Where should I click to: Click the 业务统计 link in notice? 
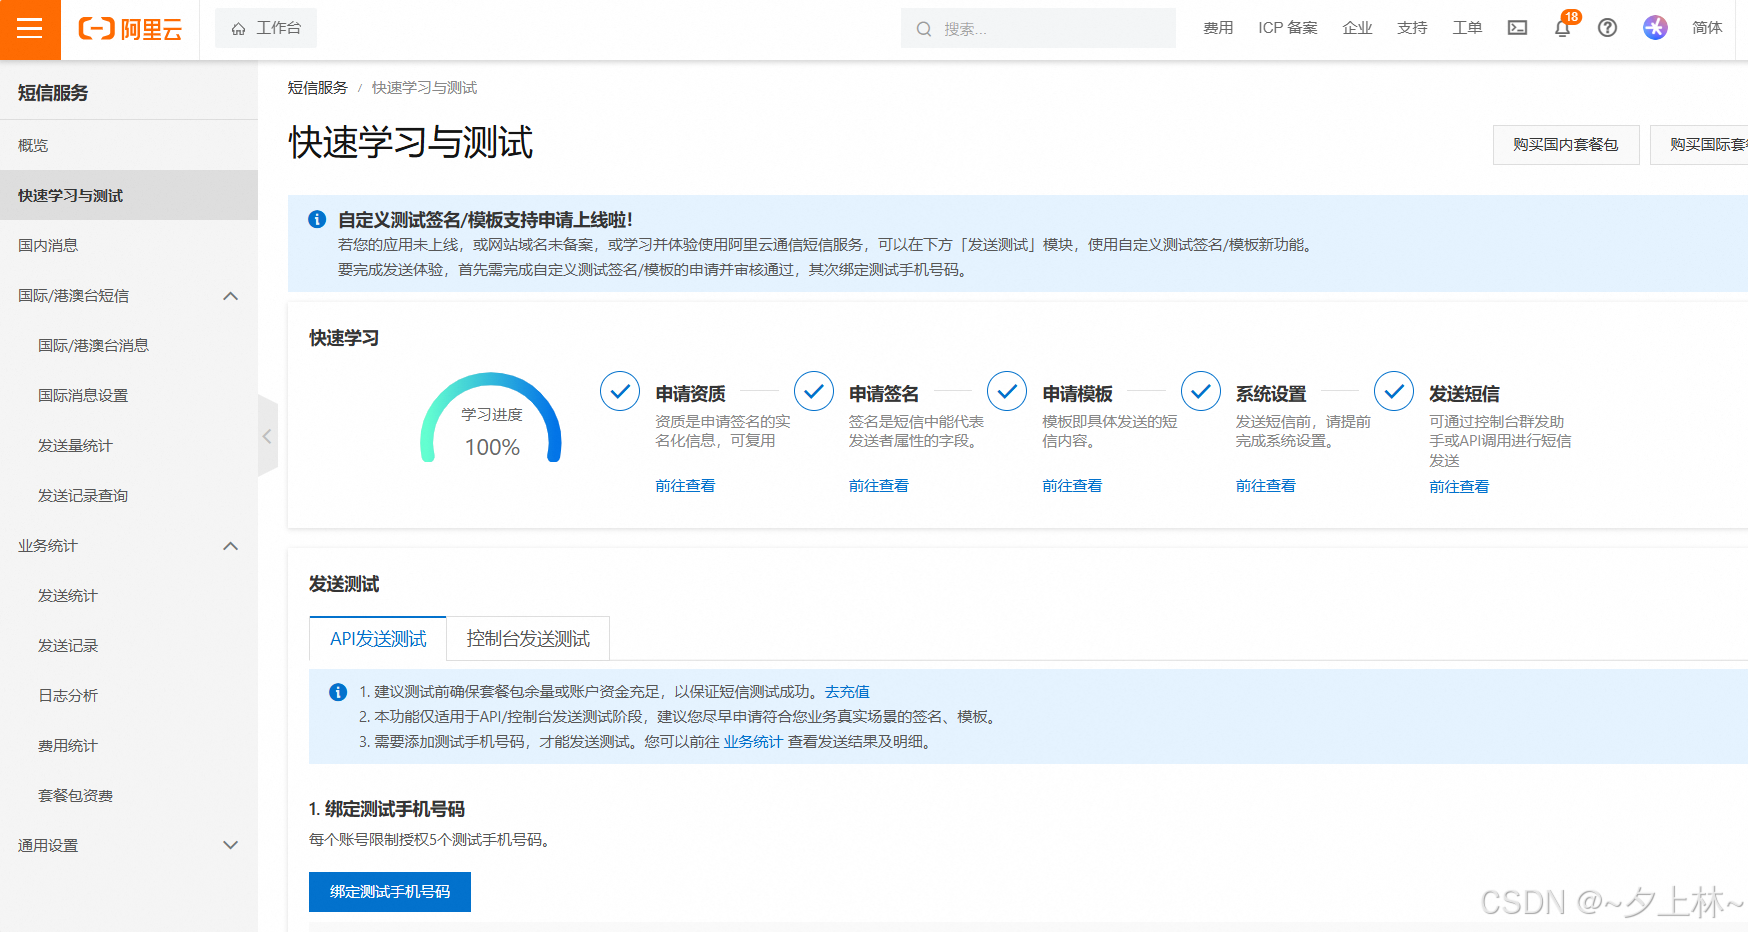(753, 742)
